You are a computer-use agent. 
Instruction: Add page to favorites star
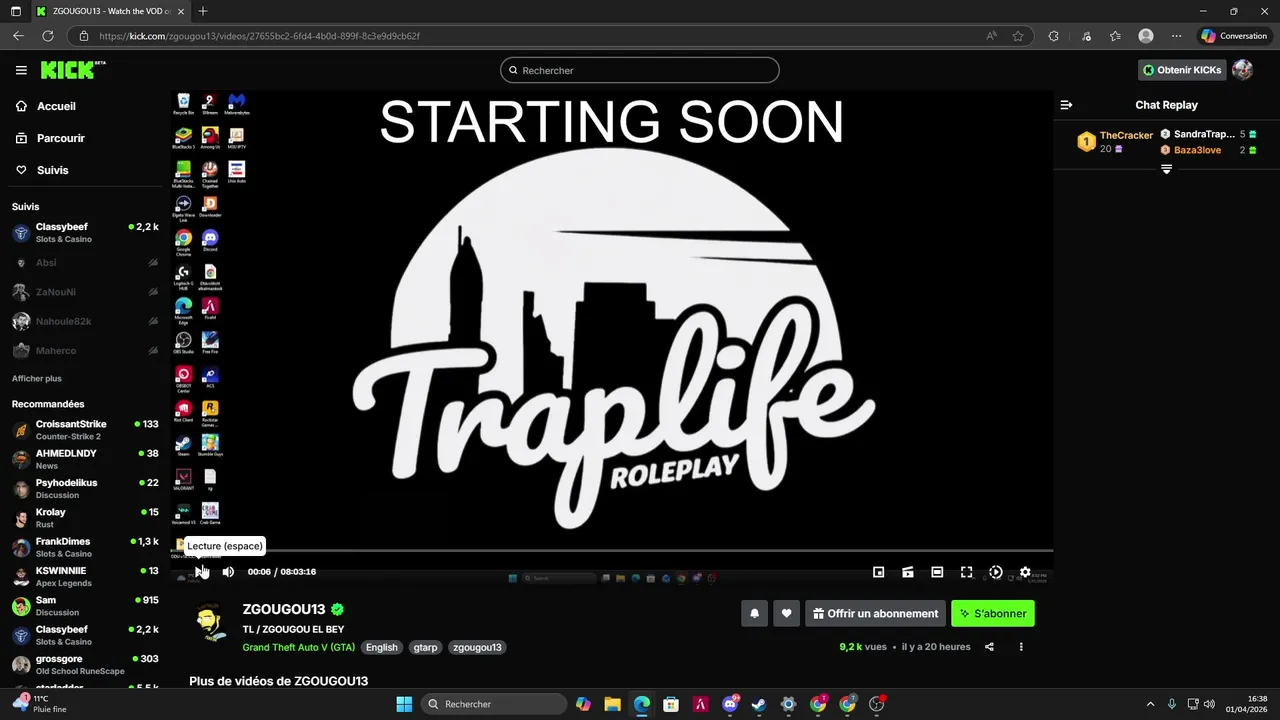[x=1018, y=36]
